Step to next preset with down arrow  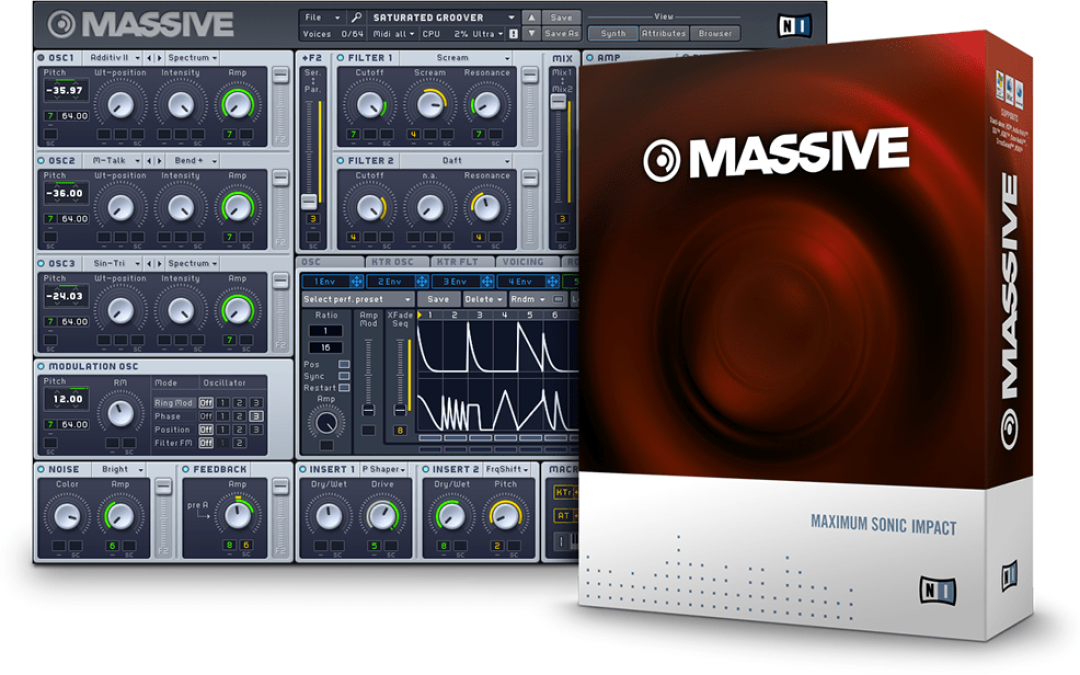pos(531,33)
